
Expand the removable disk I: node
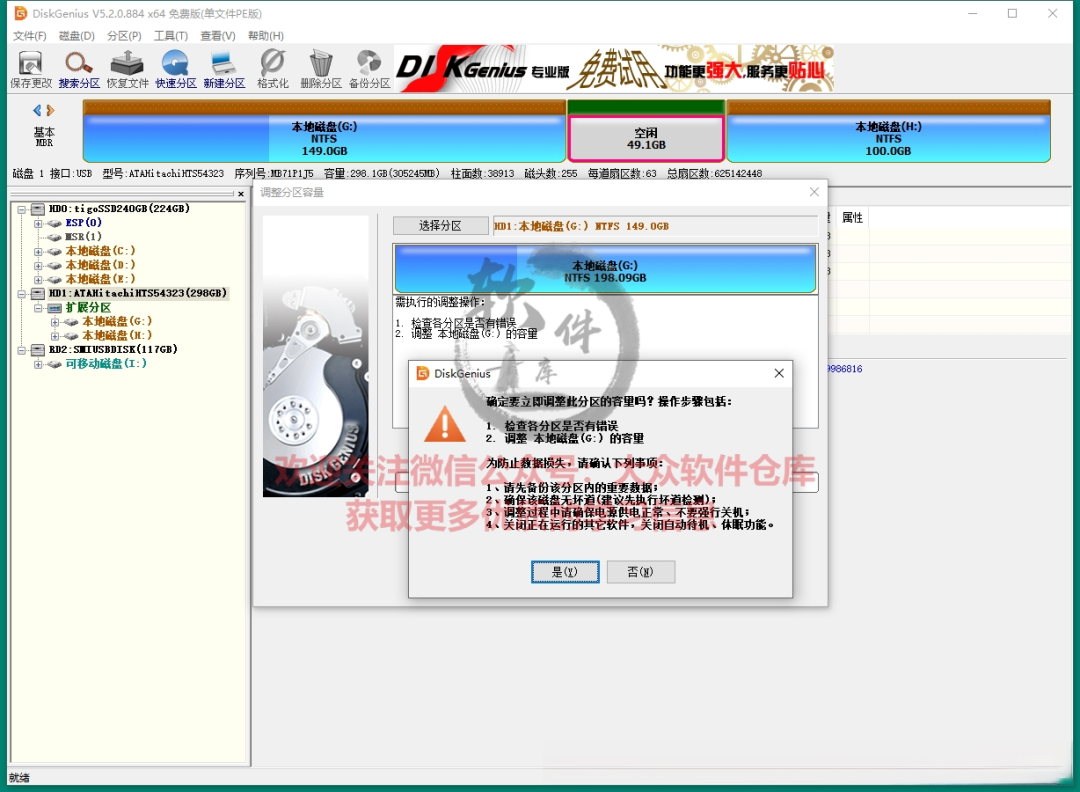coord(39,364)
